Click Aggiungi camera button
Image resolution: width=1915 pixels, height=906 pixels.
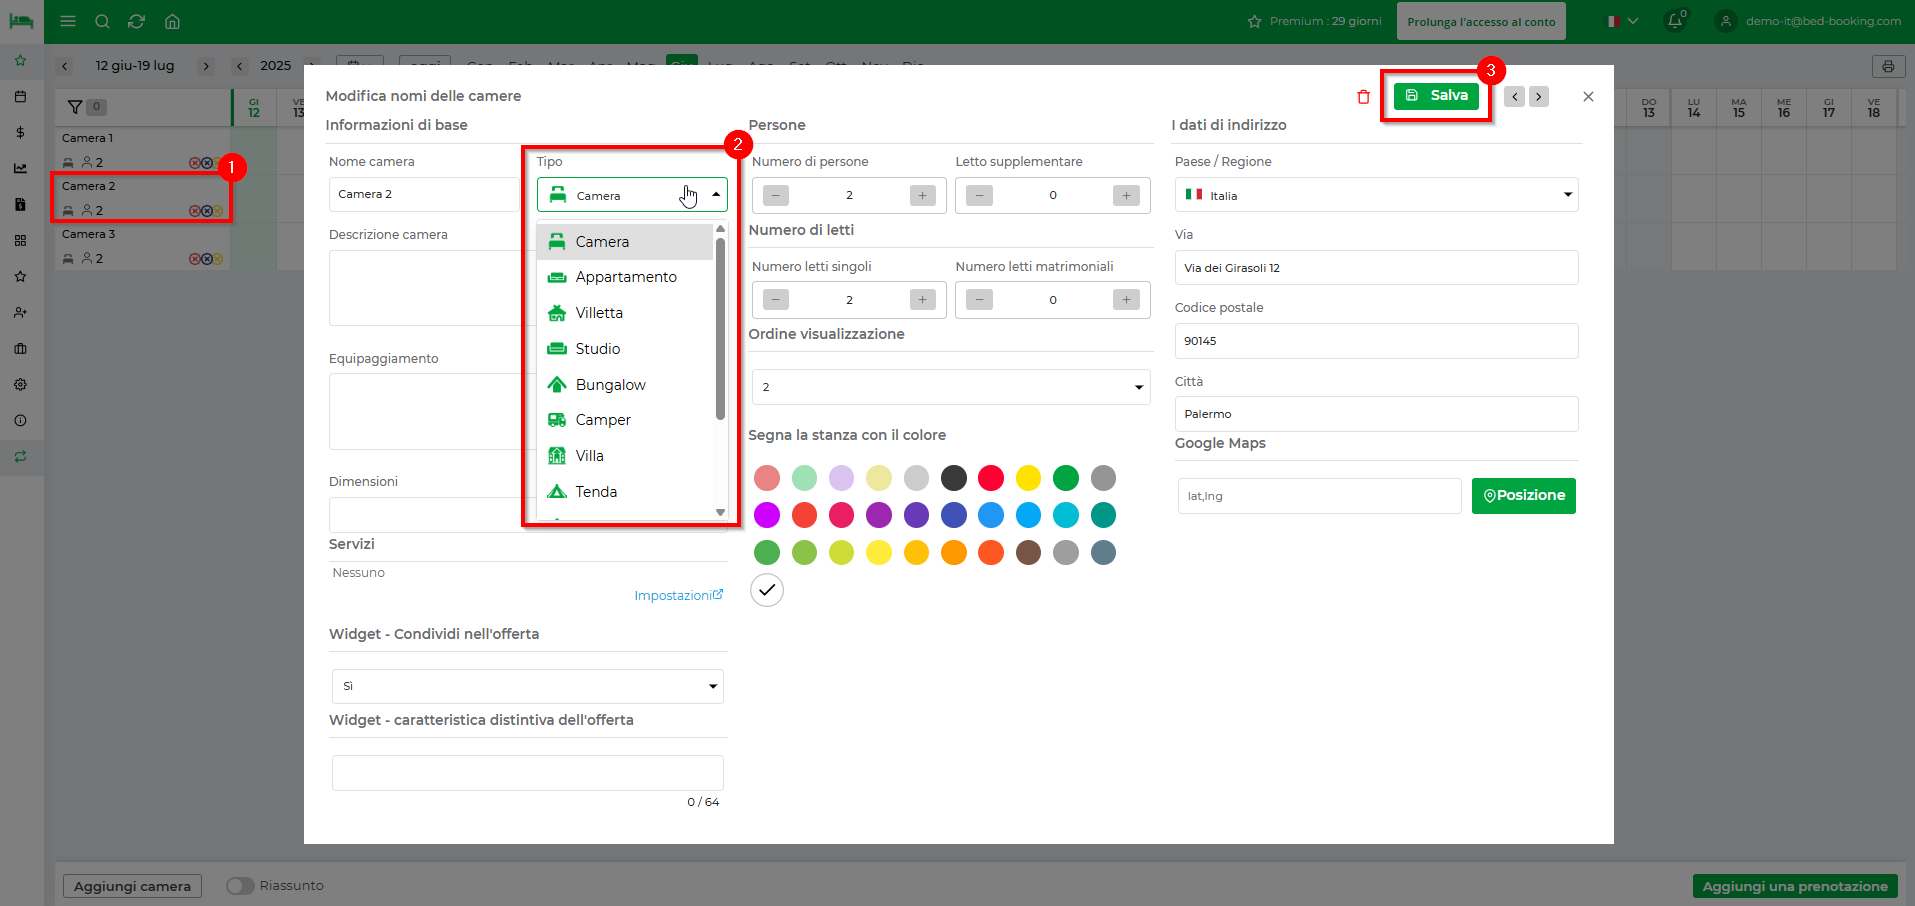[132, 886]
